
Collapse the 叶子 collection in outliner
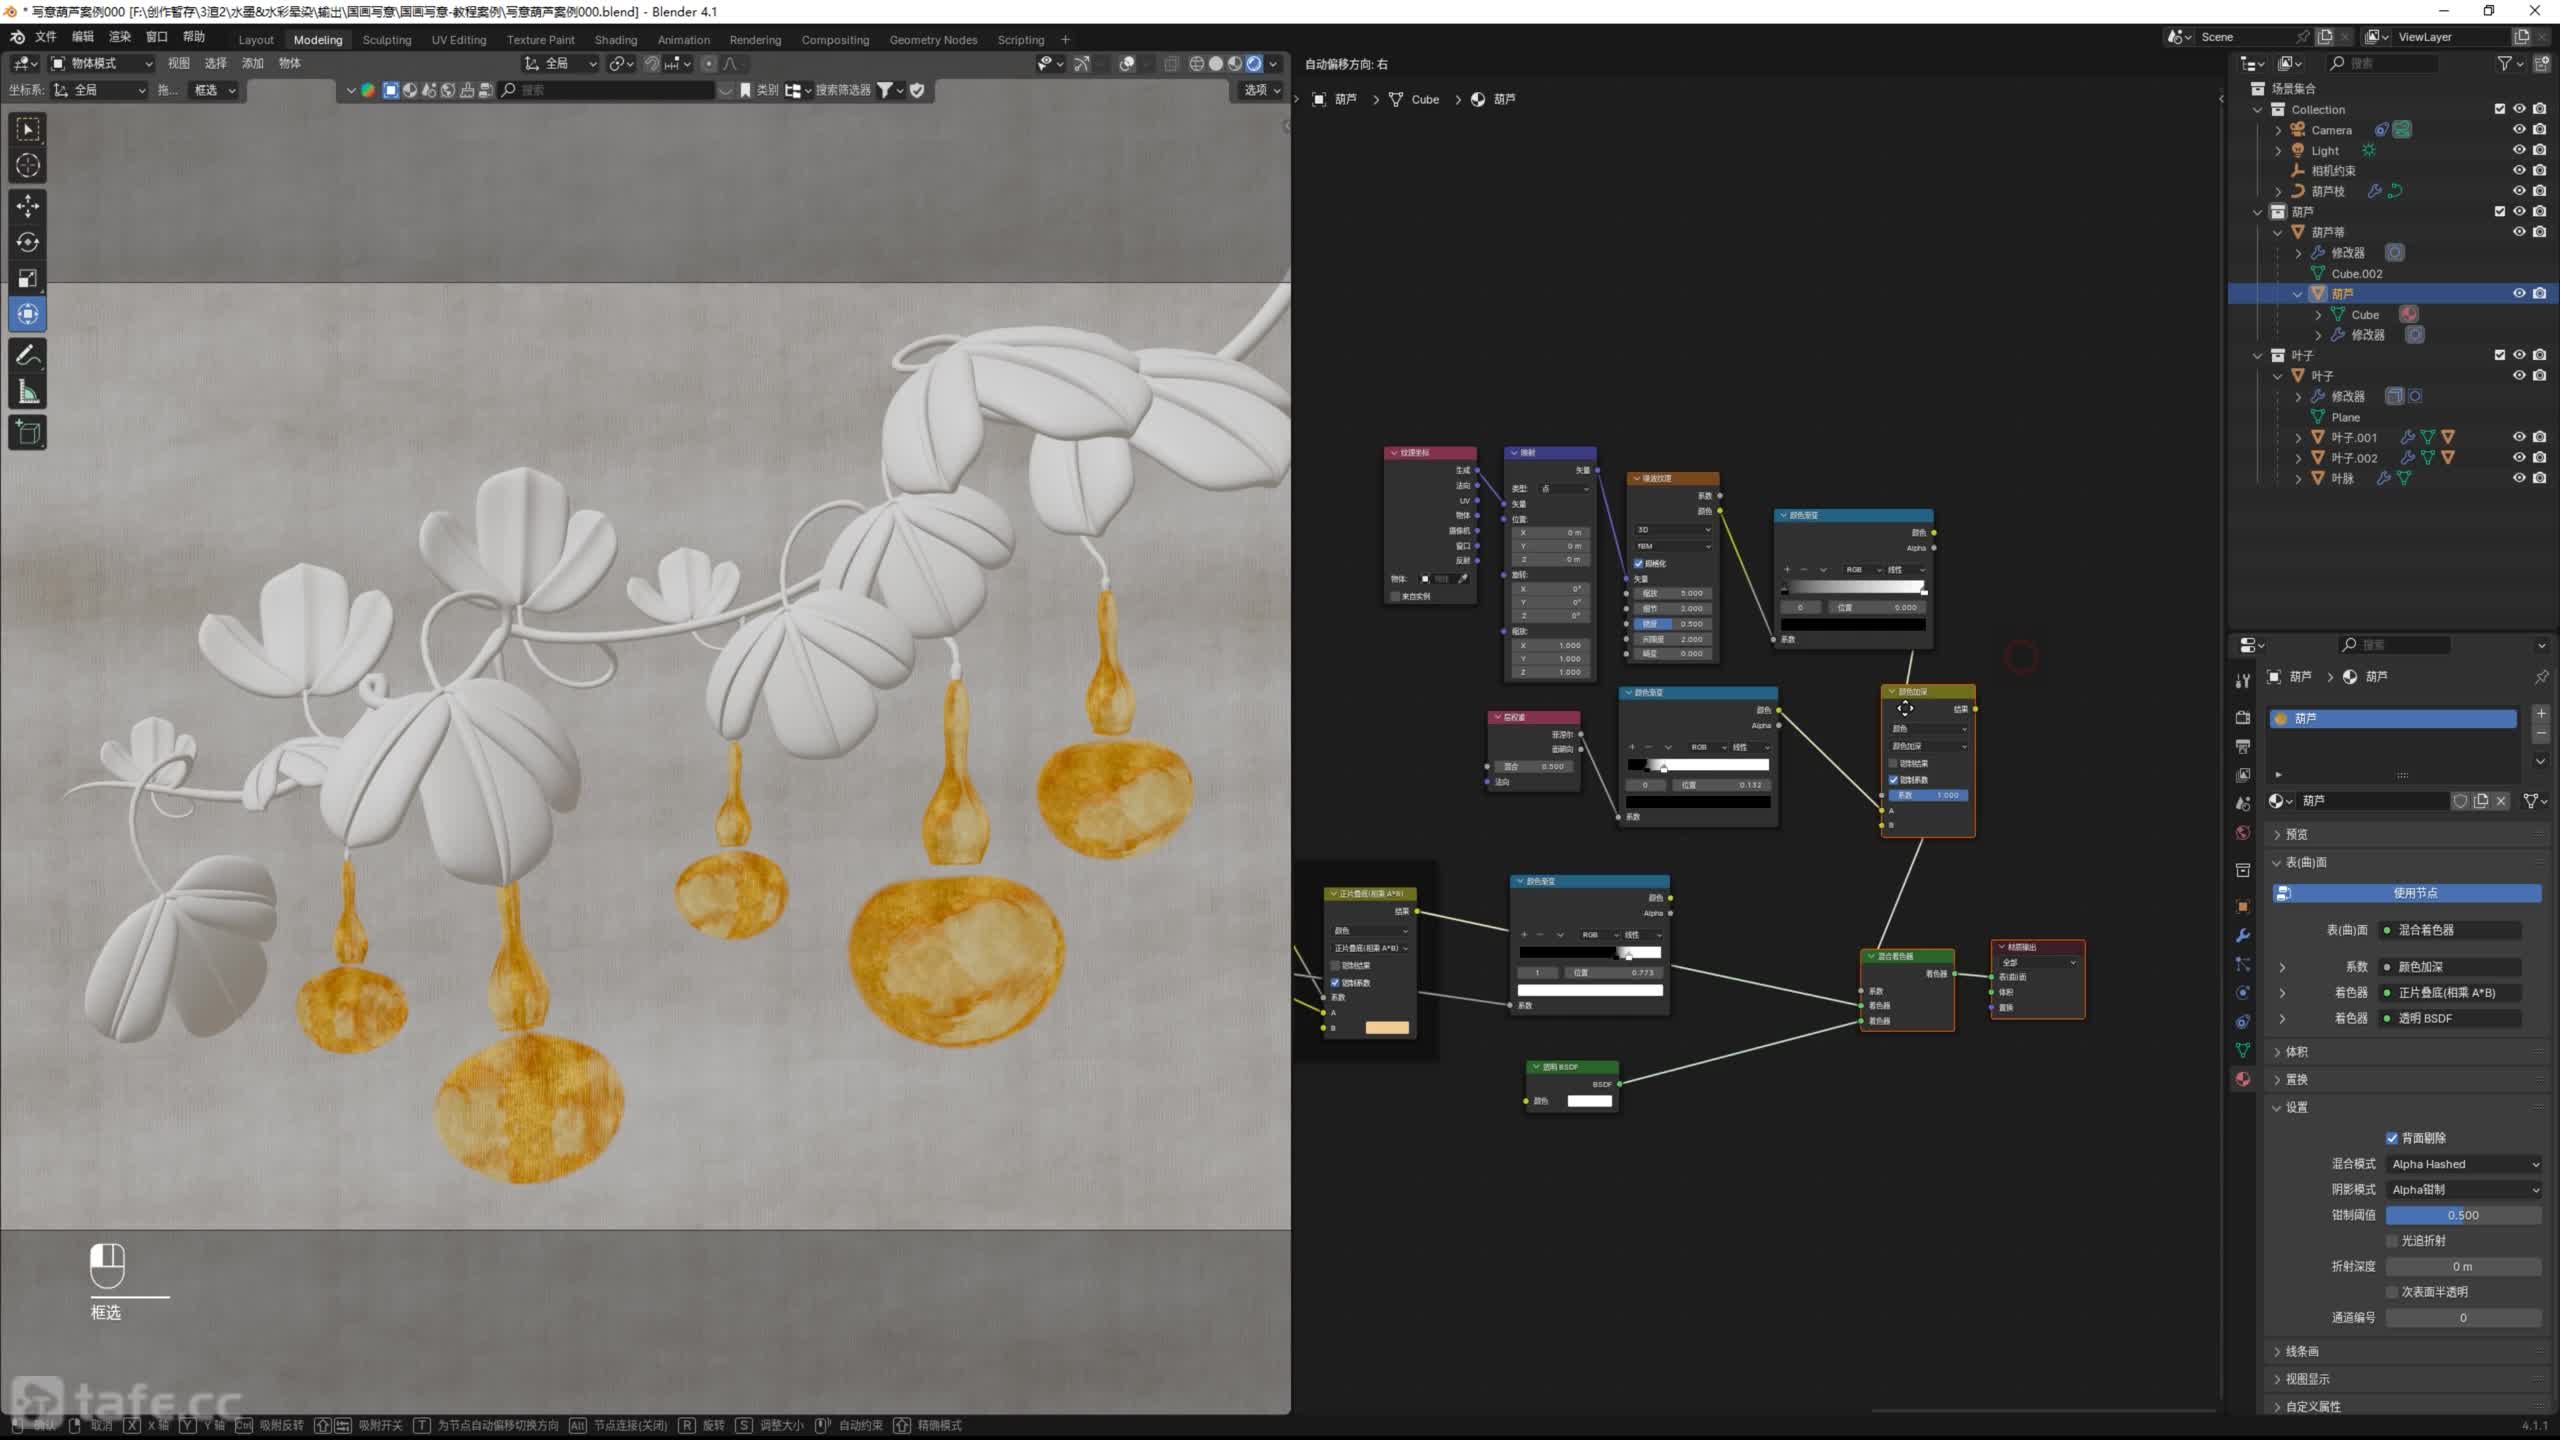[2258, 355]
